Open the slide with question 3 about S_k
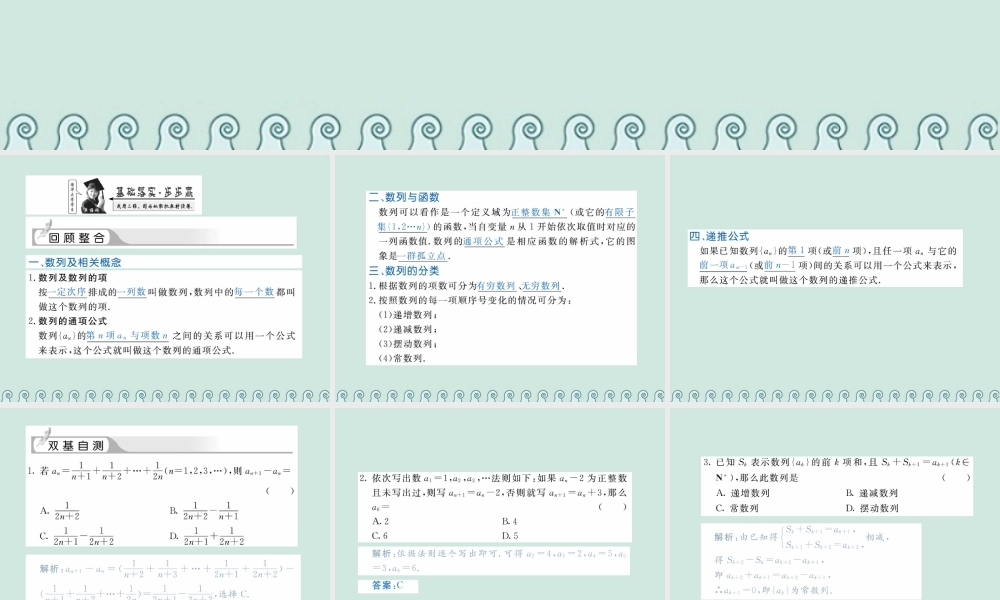1000x600 pixels. point(835,504)
